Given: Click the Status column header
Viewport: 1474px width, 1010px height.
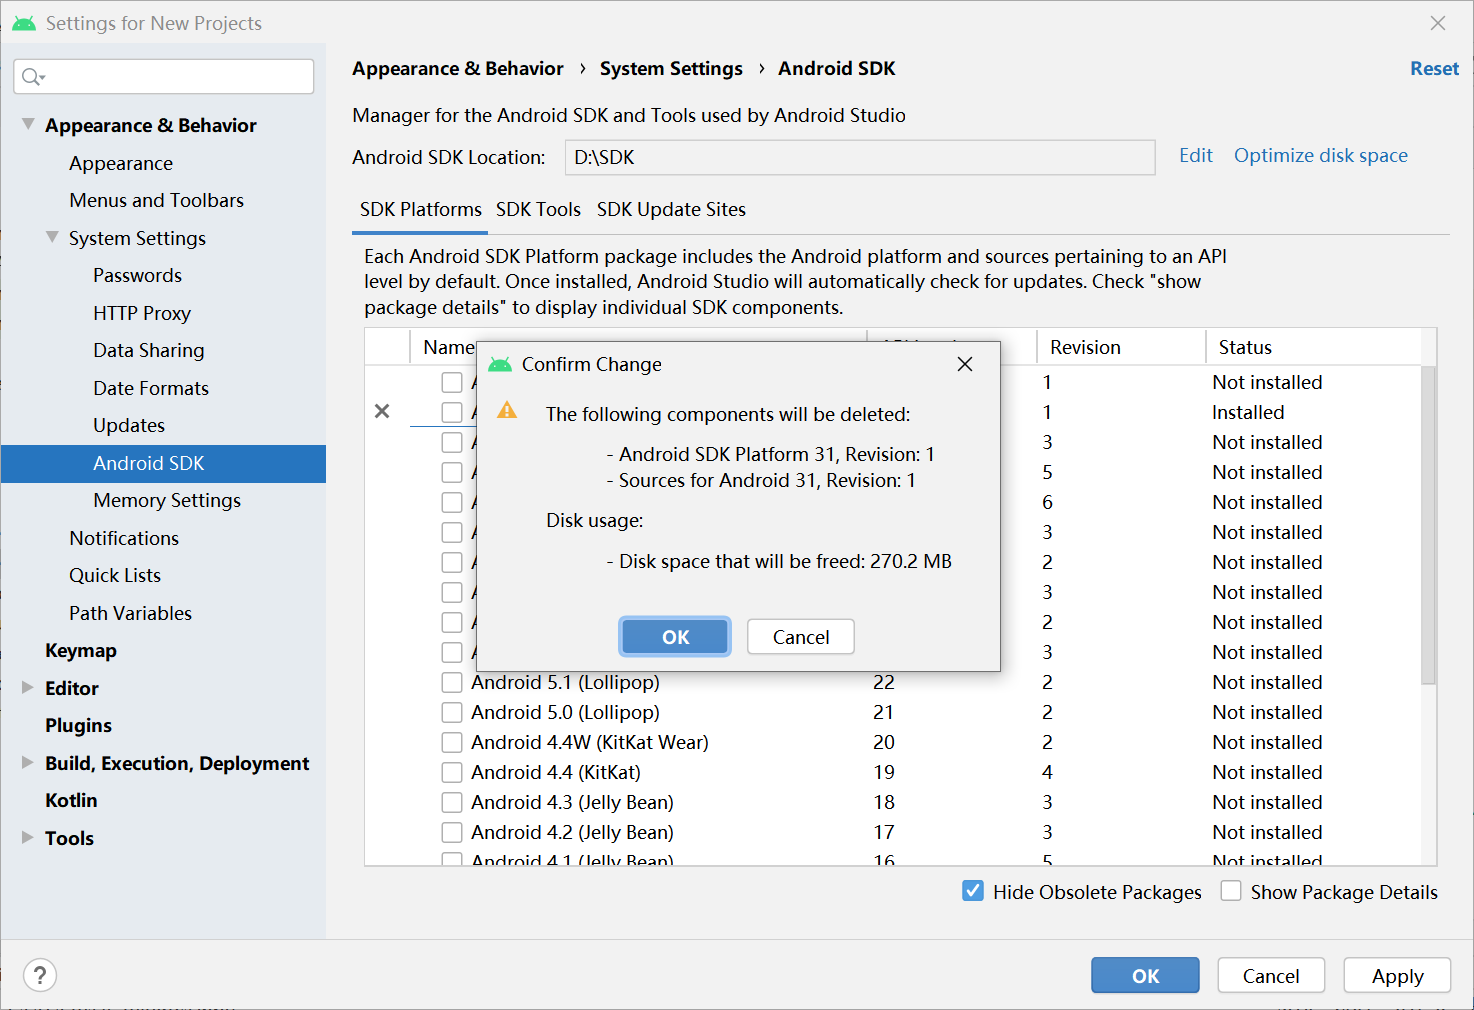Looking at the screenshot, I should point(1312,347).
